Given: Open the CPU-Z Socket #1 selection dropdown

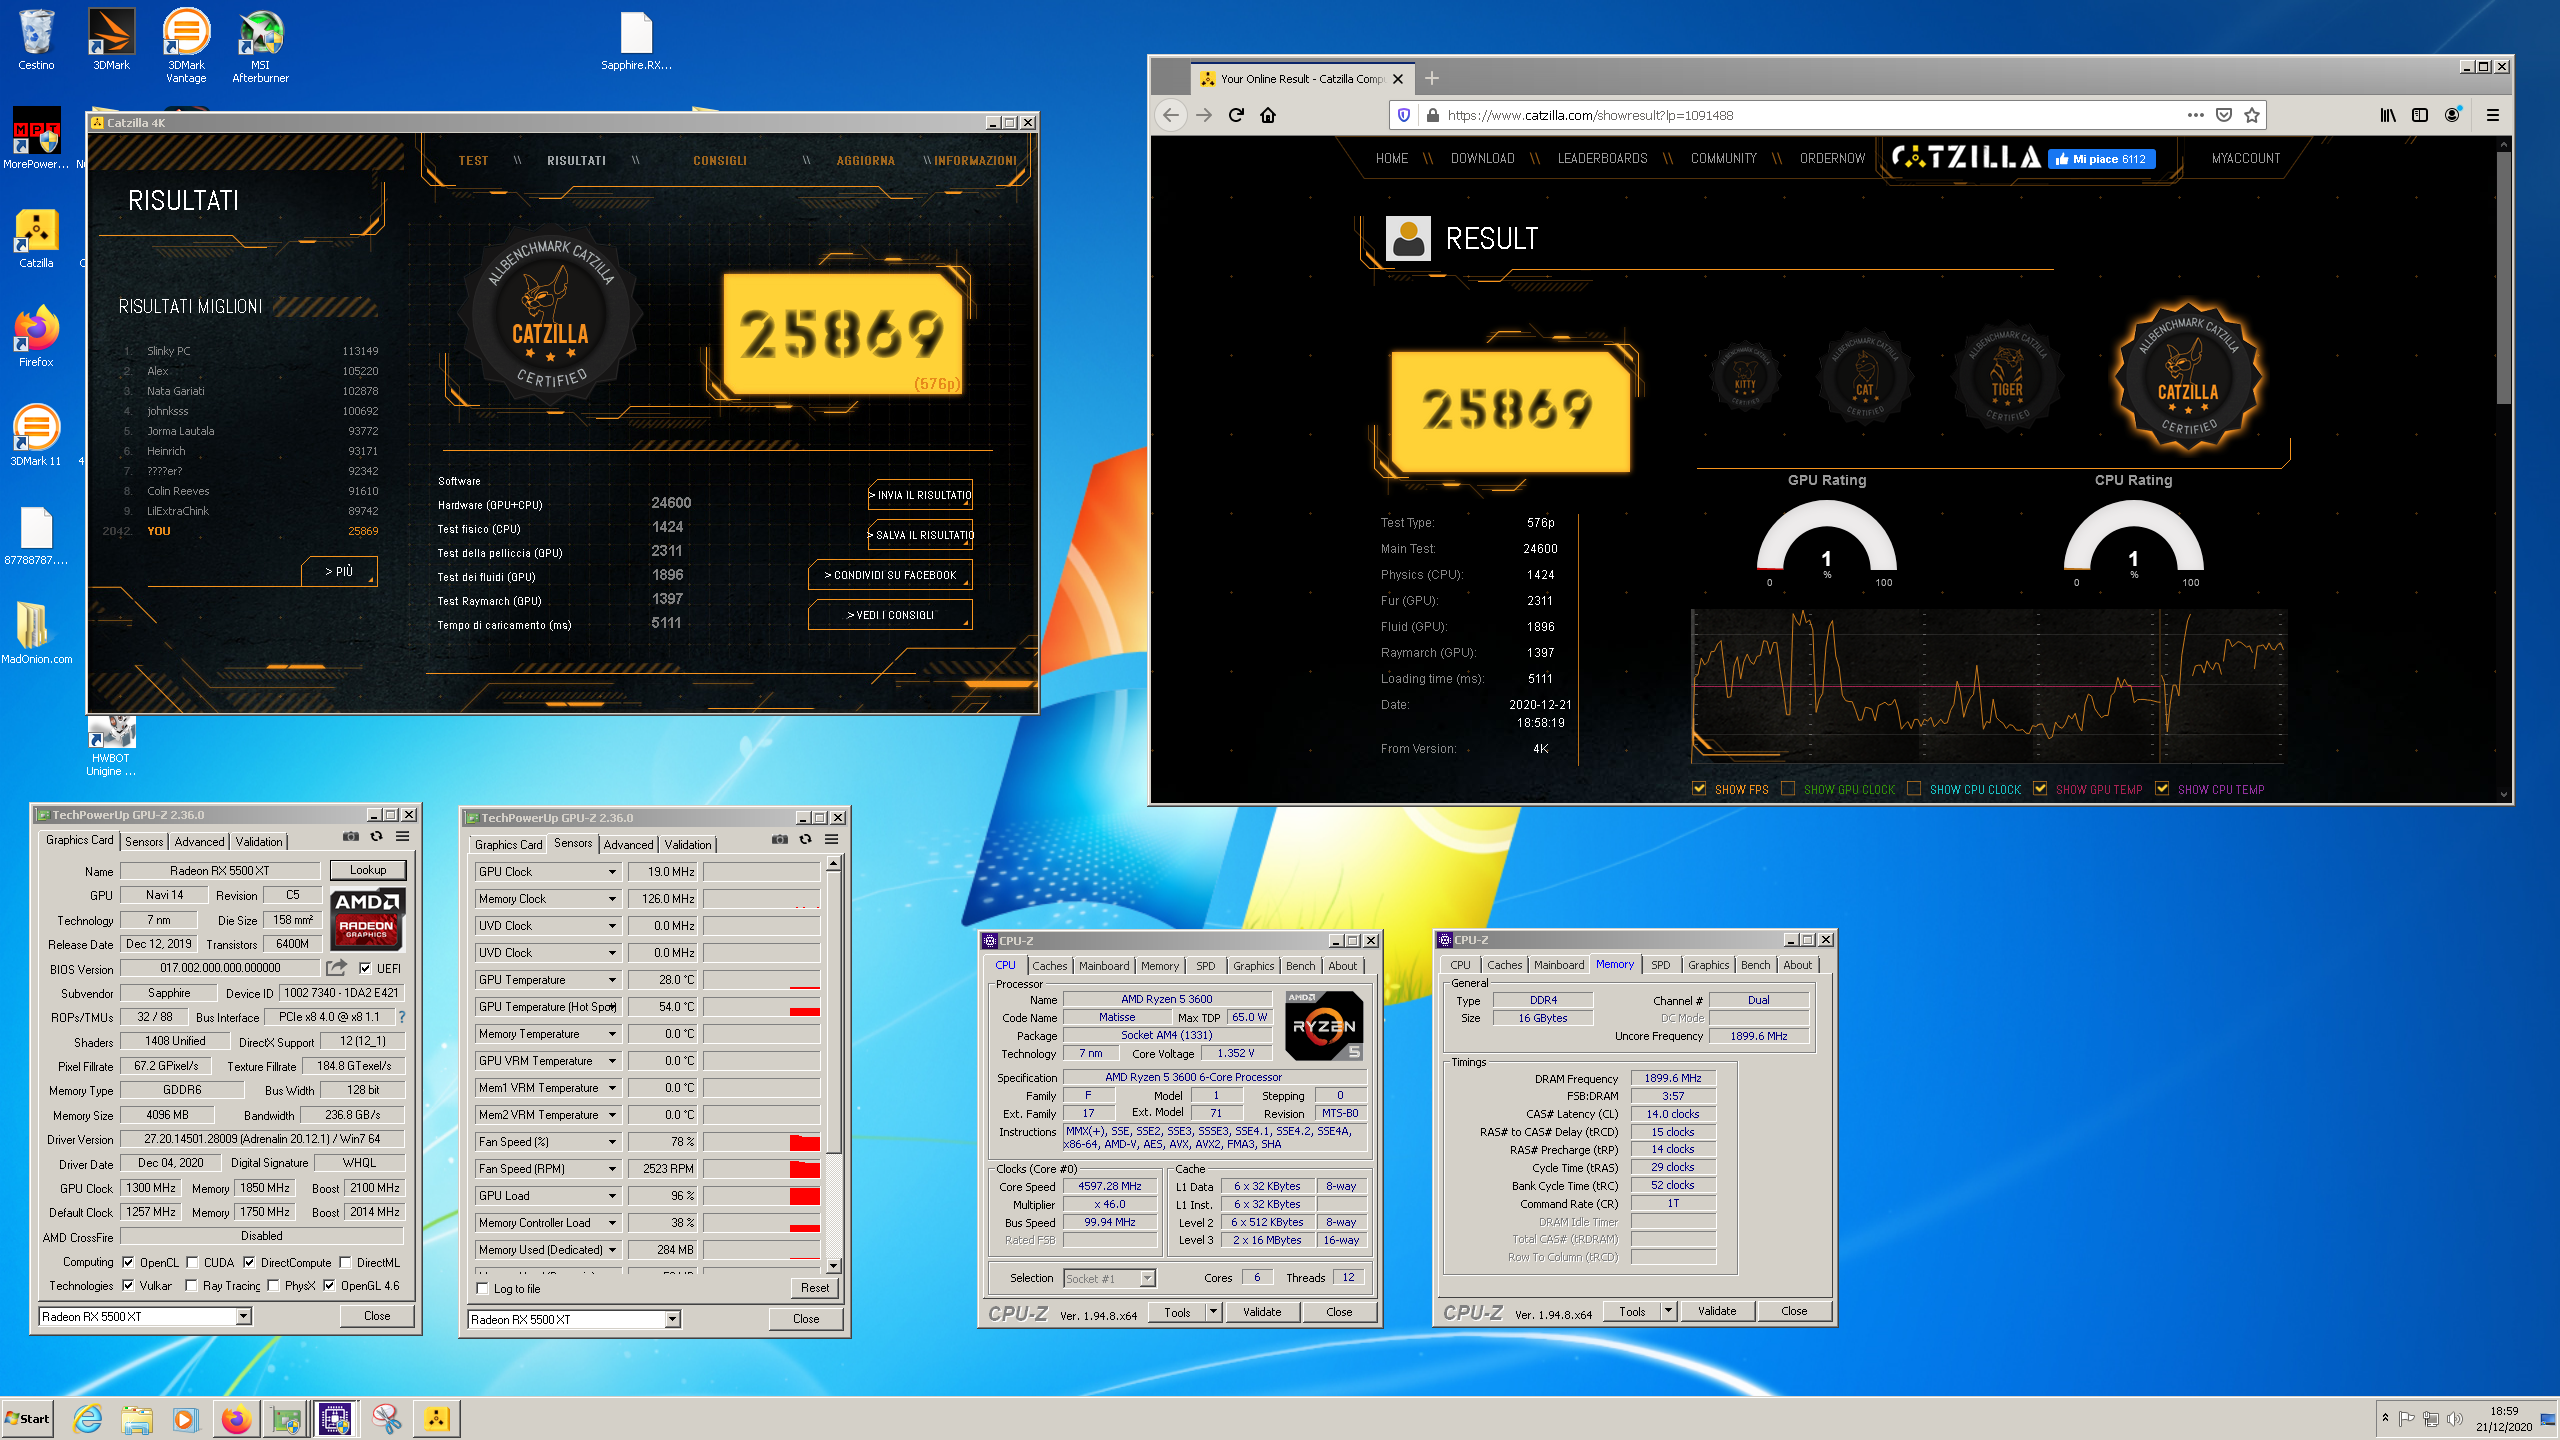Looking at the screenshot, I should tap(1147, 1278).
